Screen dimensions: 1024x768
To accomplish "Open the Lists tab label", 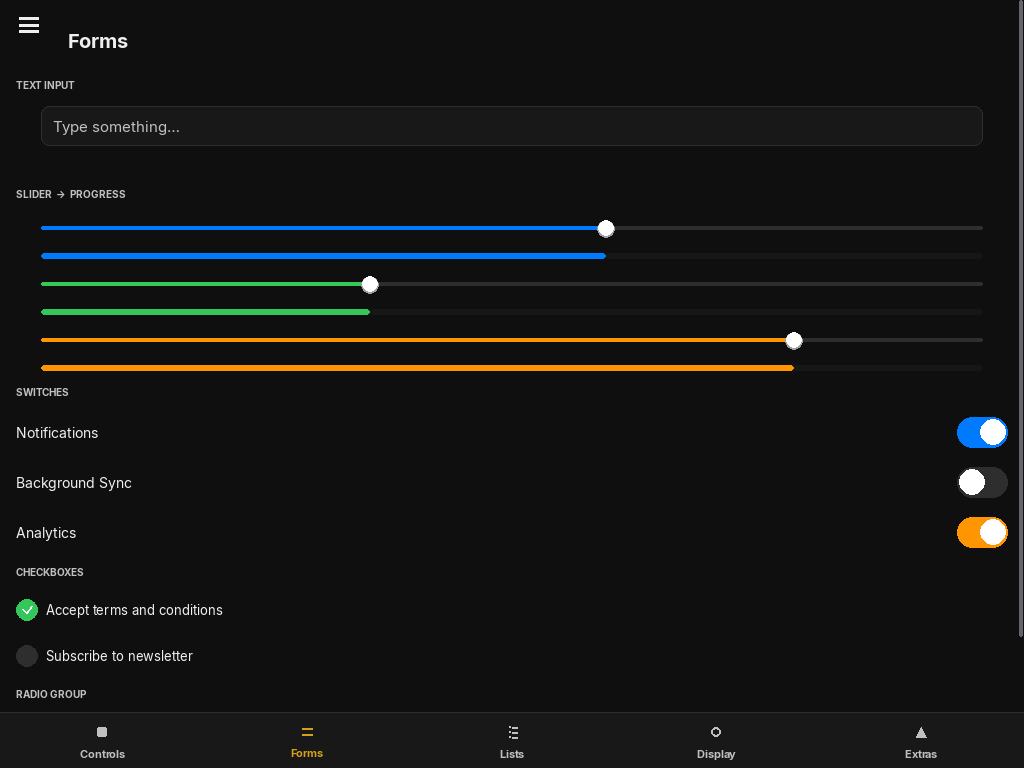I will click(x=512, y=754).
